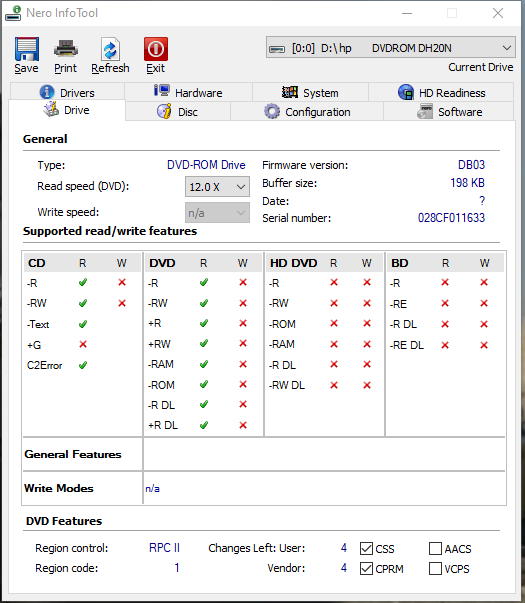Click red cross for HD DVD -ROM read
The width and height of the screenshot is (525, 603).
pos(334,323)
